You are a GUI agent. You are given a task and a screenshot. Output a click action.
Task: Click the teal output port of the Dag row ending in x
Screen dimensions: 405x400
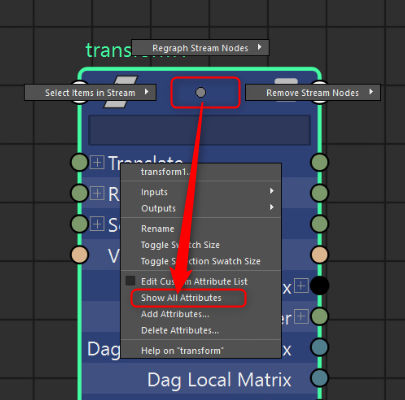(x=319, y=347)
